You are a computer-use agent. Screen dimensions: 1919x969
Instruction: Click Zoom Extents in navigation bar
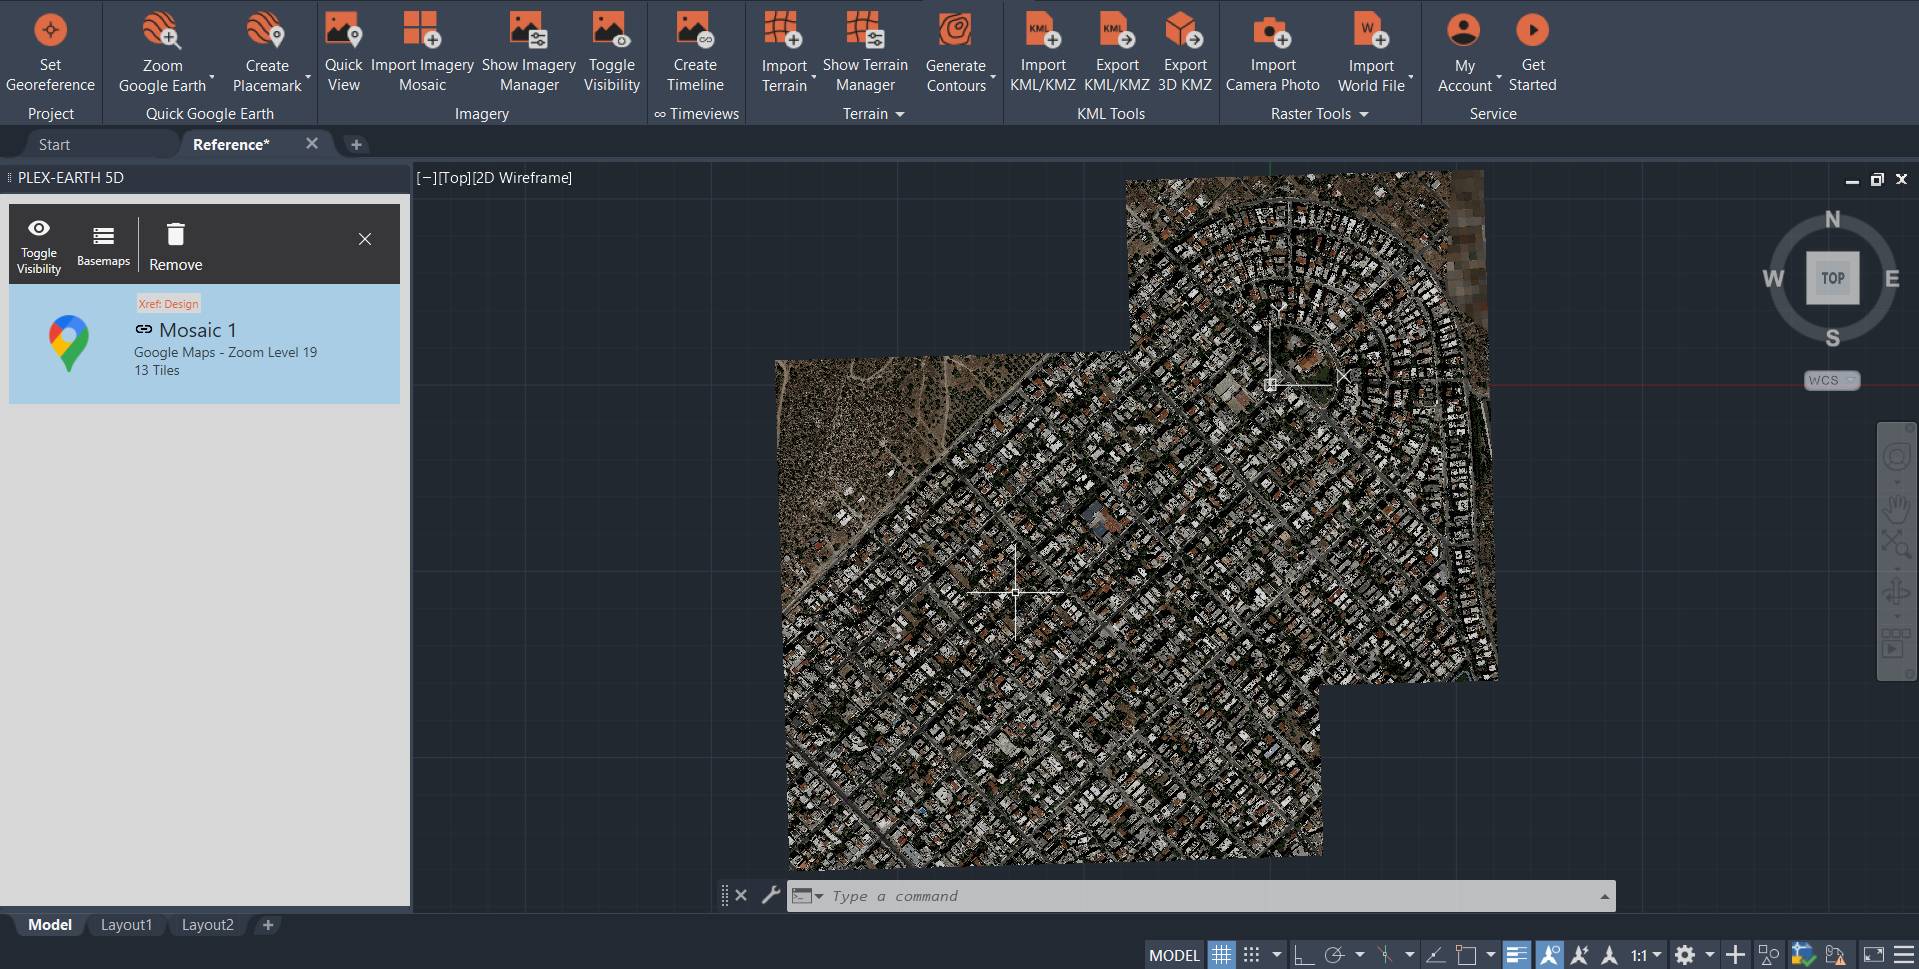(x=1896, y=544)
